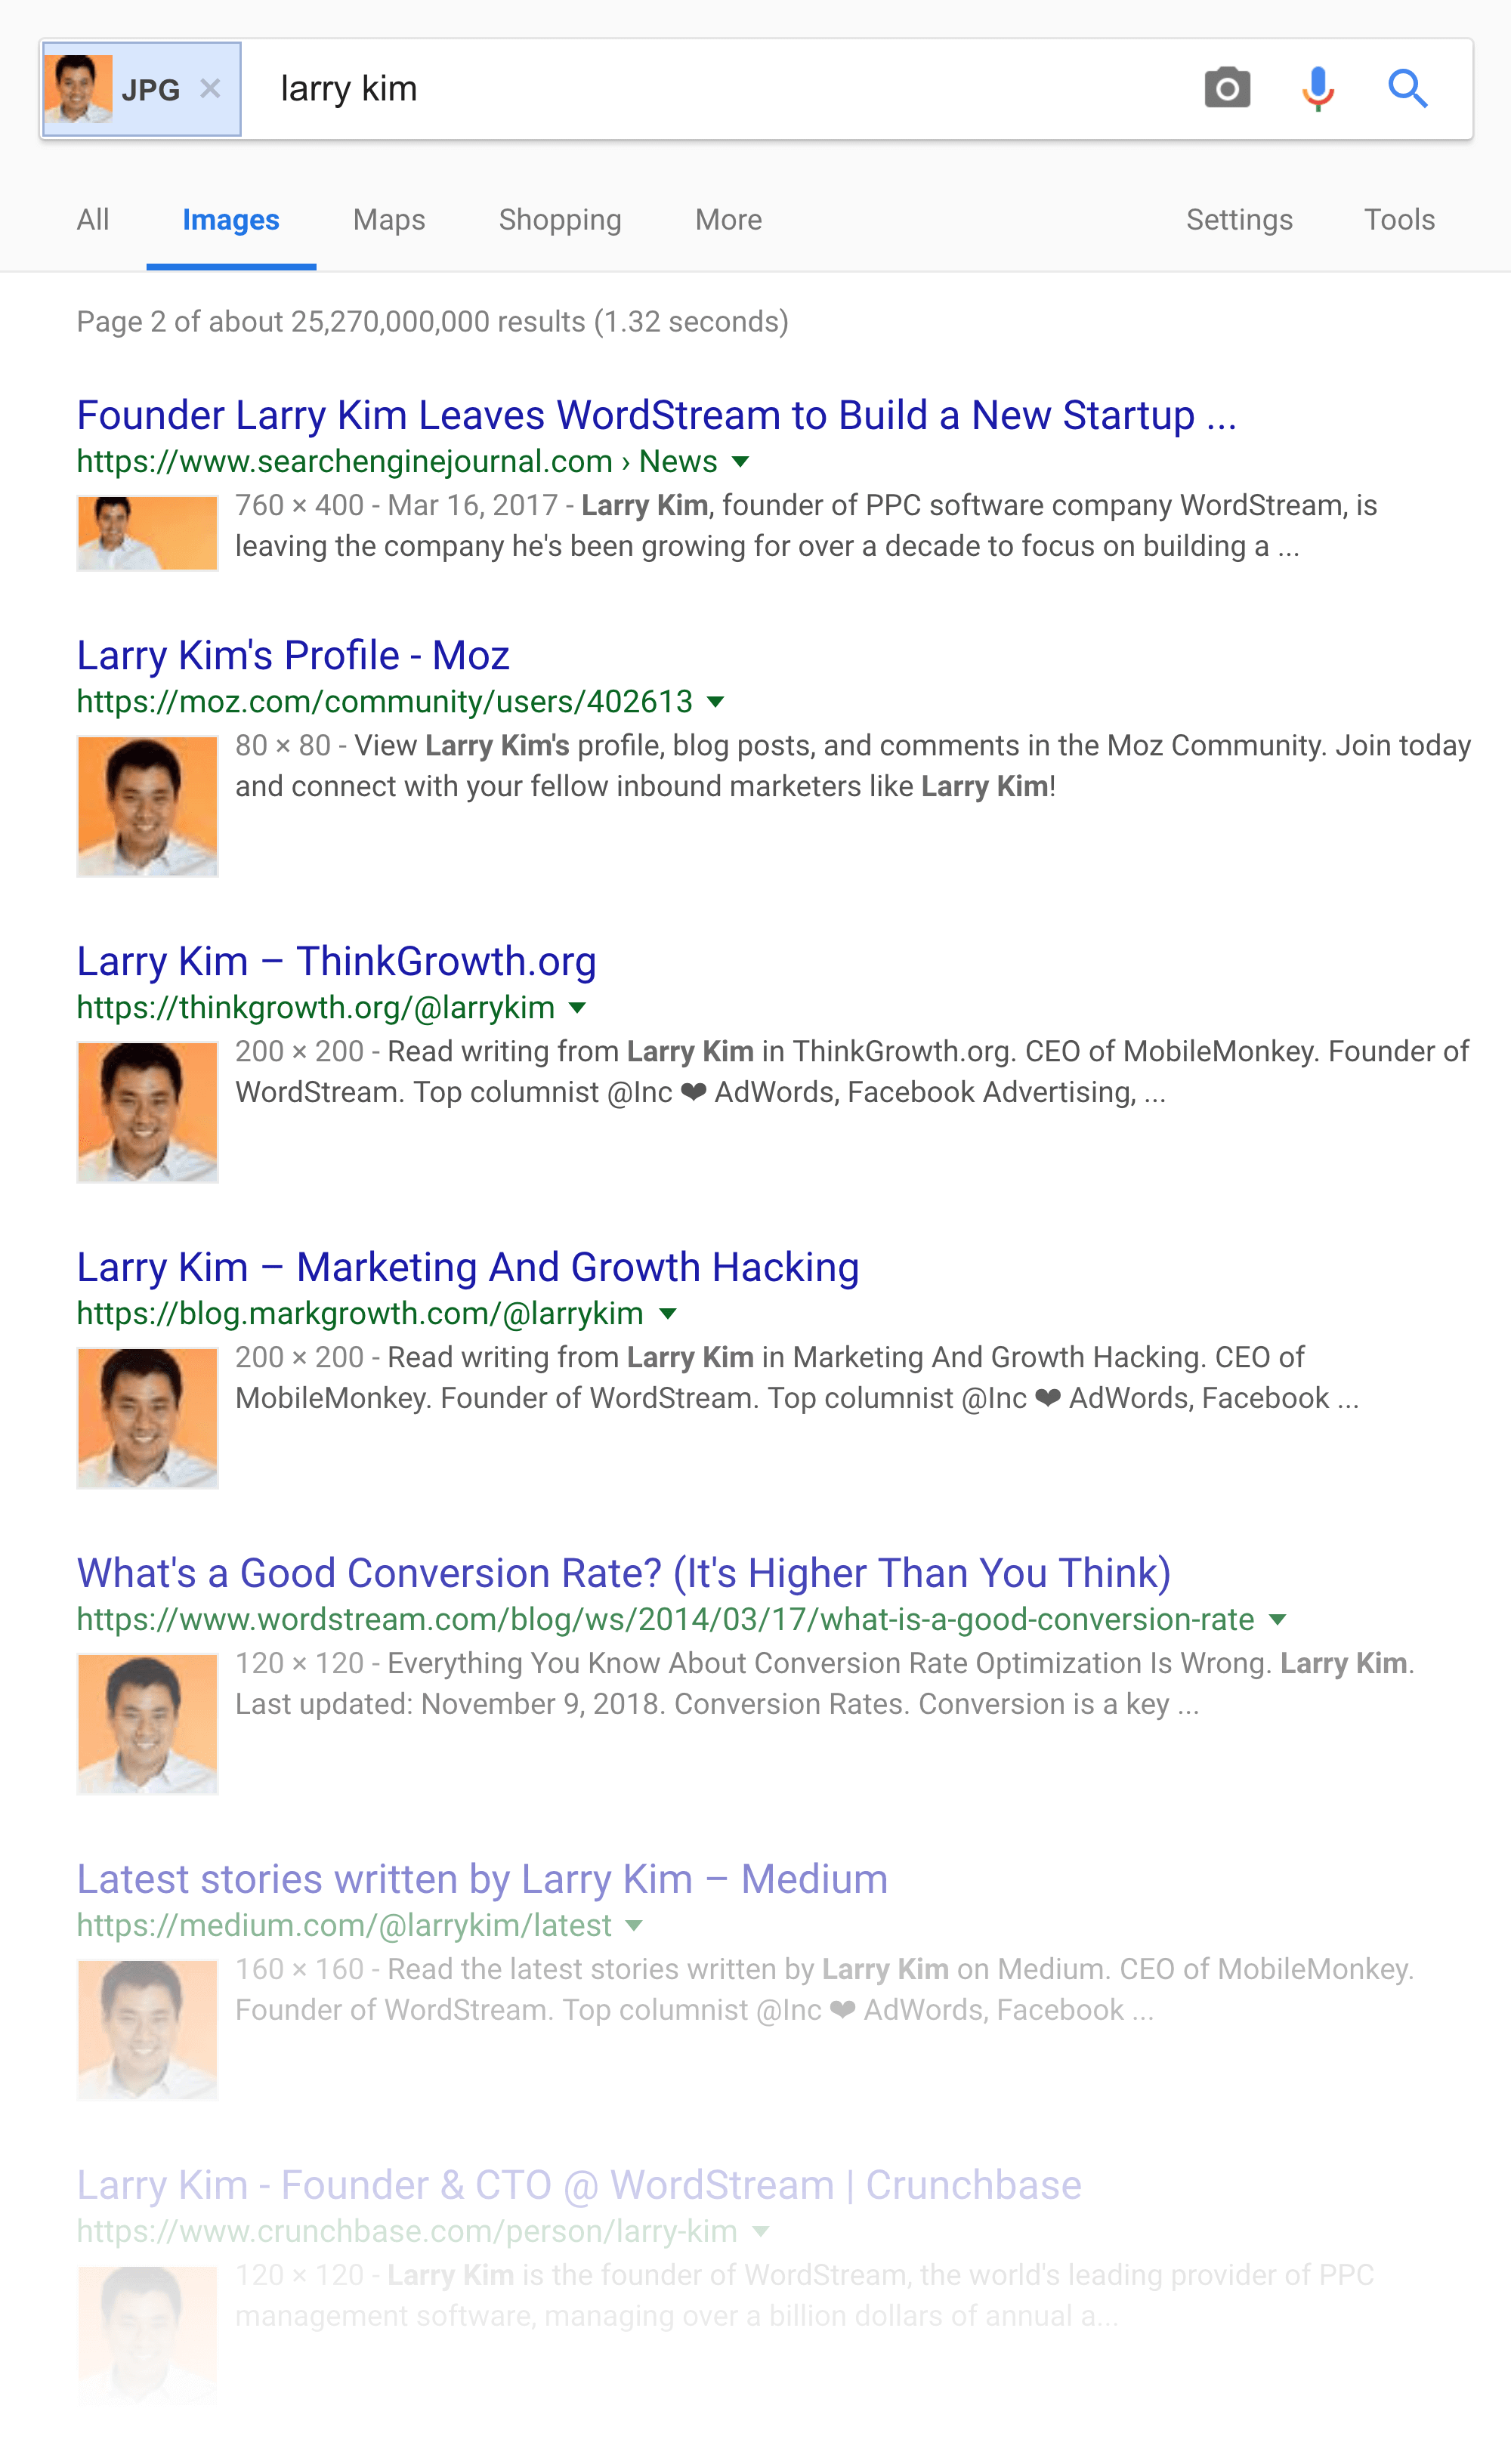This screenshot has height=2464, width=1511.
Task: Click the Google Lens camera search icon
Action: coord(1222,86)
